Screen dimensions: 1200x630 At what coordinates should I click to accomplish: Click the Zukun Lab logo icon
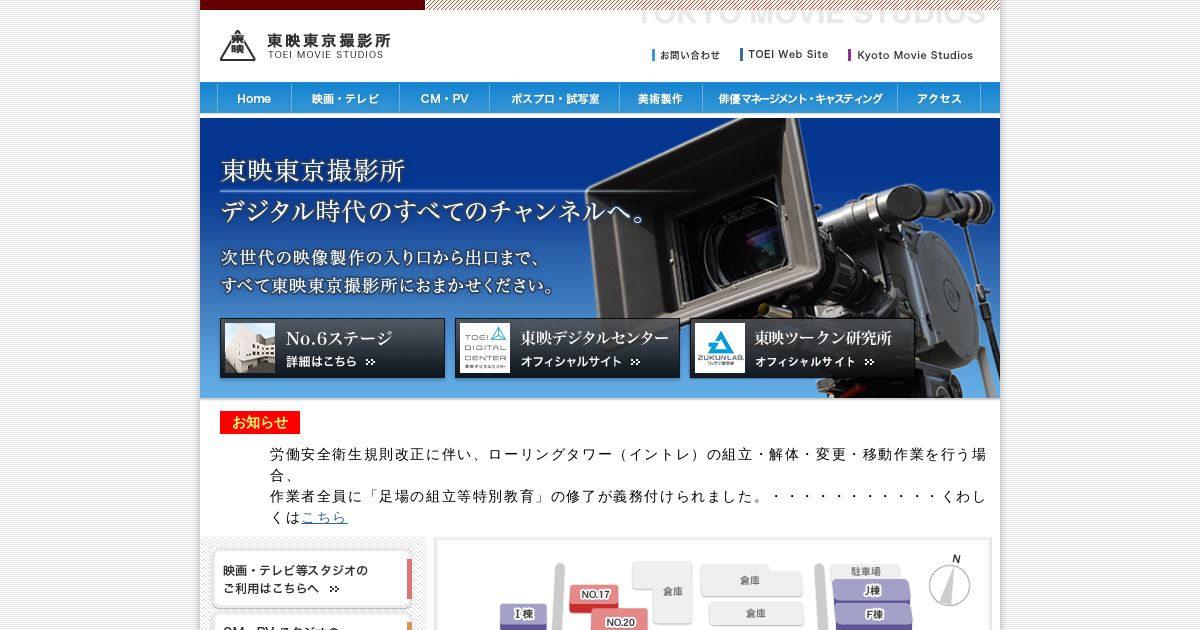720,348
